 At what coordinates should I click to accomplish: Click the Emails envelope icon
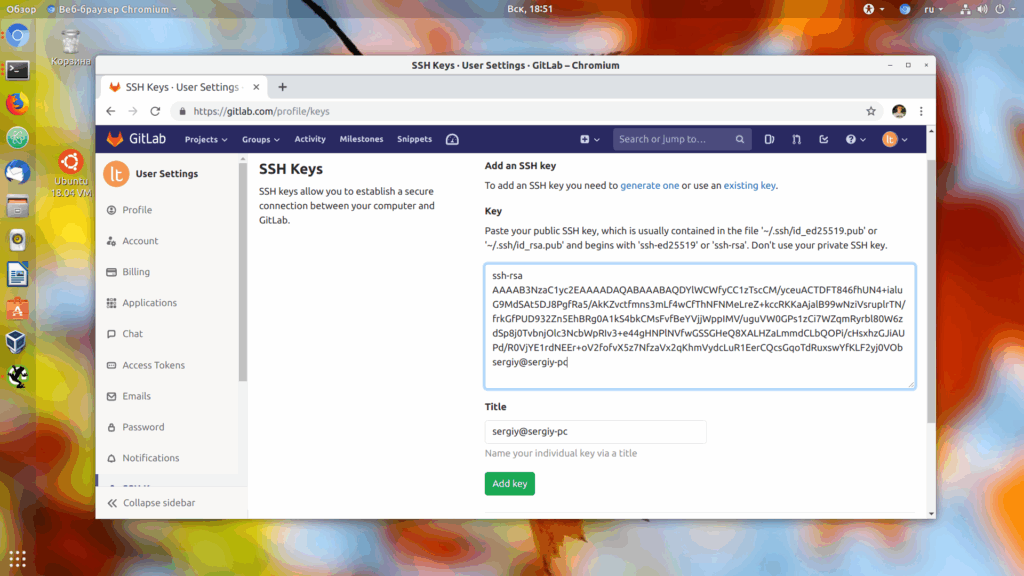pyautogui.click(x=112, y=396)
